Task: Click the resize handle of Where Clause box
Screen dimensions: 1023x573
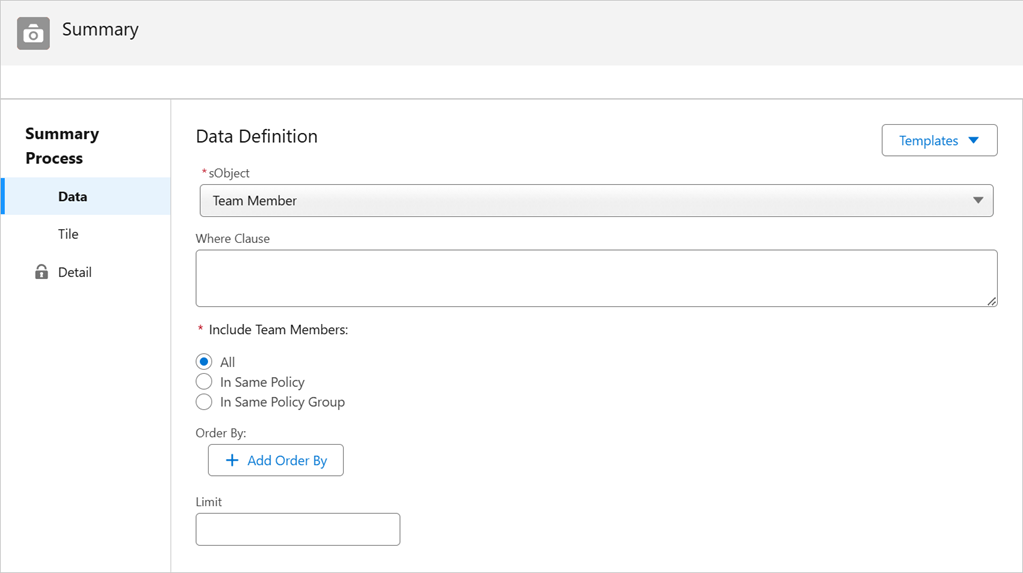Action: coord(991,300)
